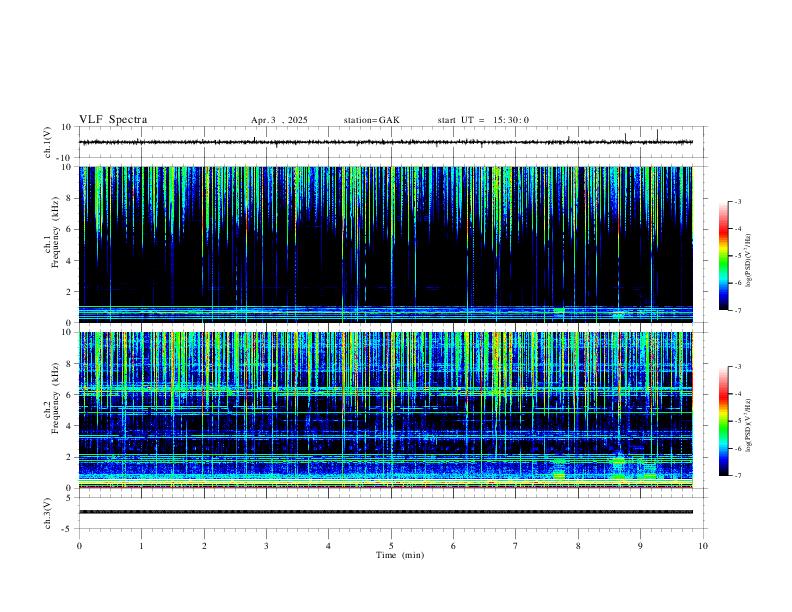Click the log(PSD) label beside ch.1 color bar

tap(748, 260)
